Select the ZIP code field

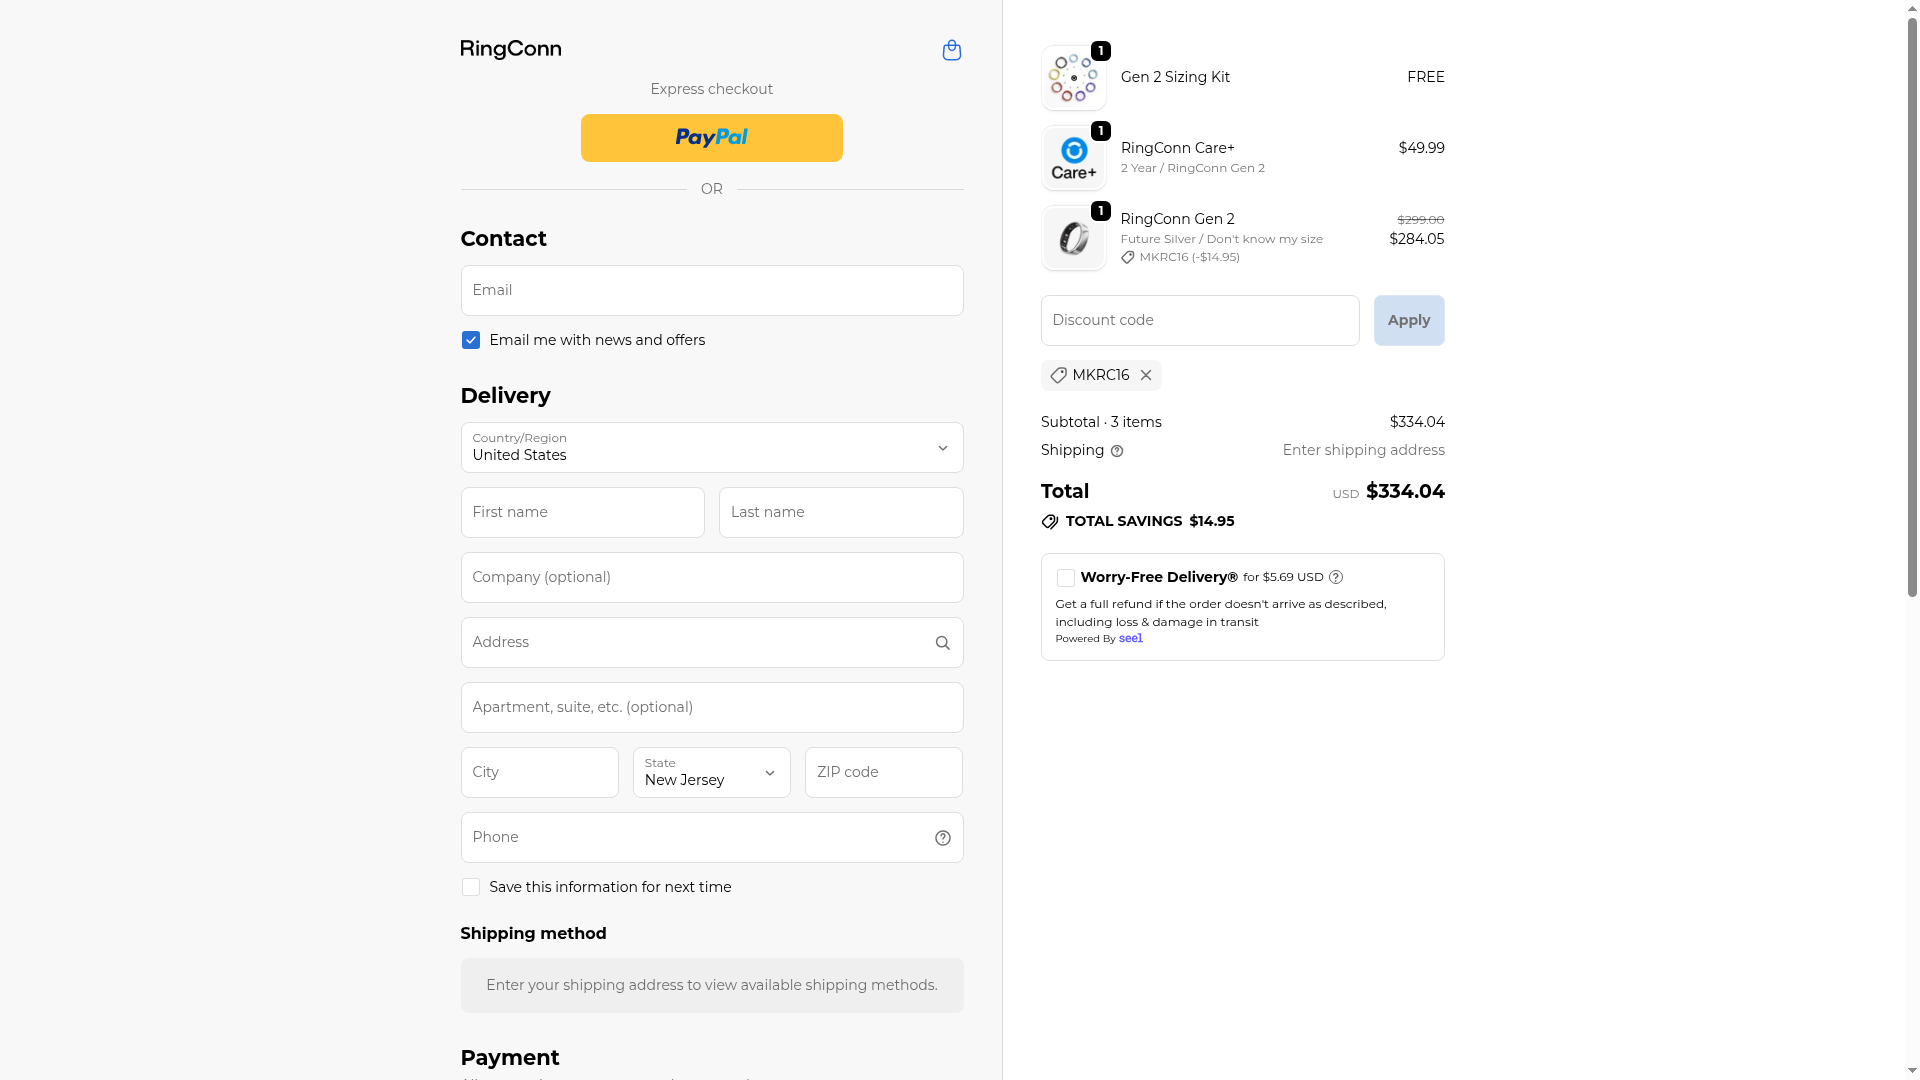tap(883, 772)
